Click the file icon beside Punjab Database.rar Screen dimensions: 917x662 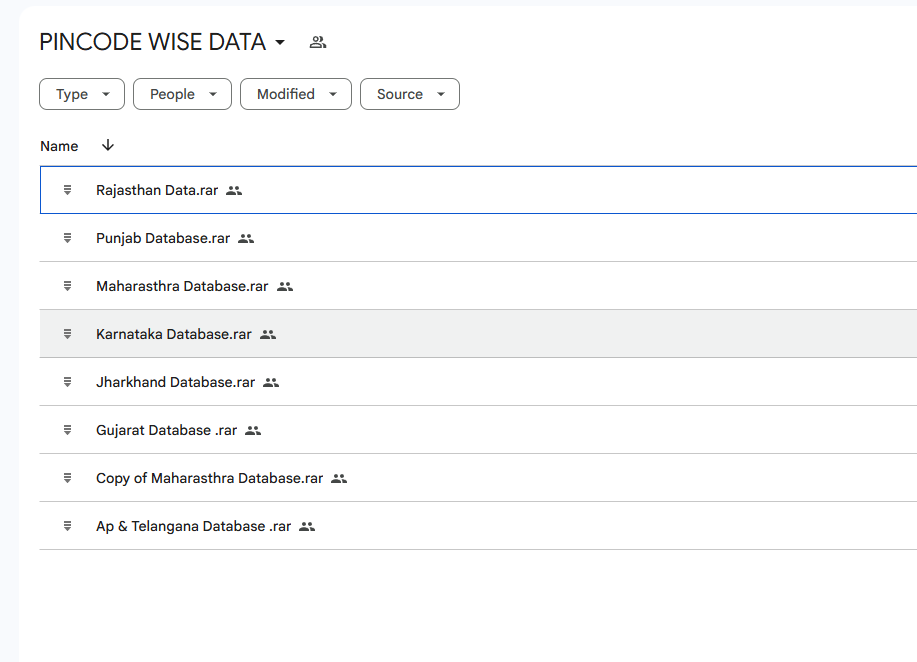pos(67,238)
